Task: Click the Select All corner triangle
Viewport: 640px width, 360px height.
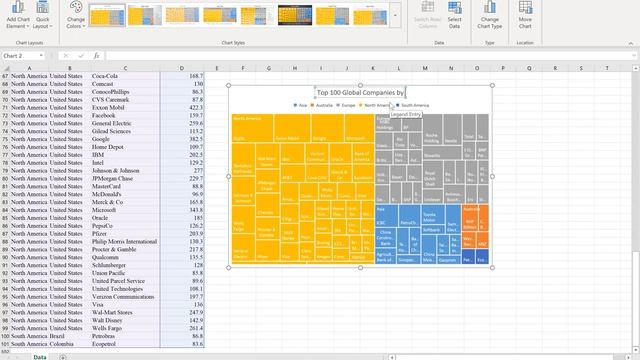Action: pyautogui.click(x=5, y=68)
